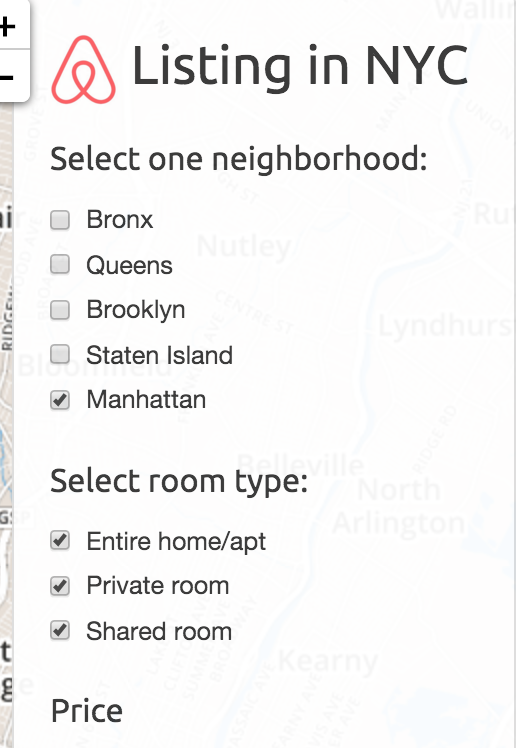Tick the Brooklyn checkbox
The height and width of the screenshot is (748, 516).
pyautogui.click(x=60, y=310)
